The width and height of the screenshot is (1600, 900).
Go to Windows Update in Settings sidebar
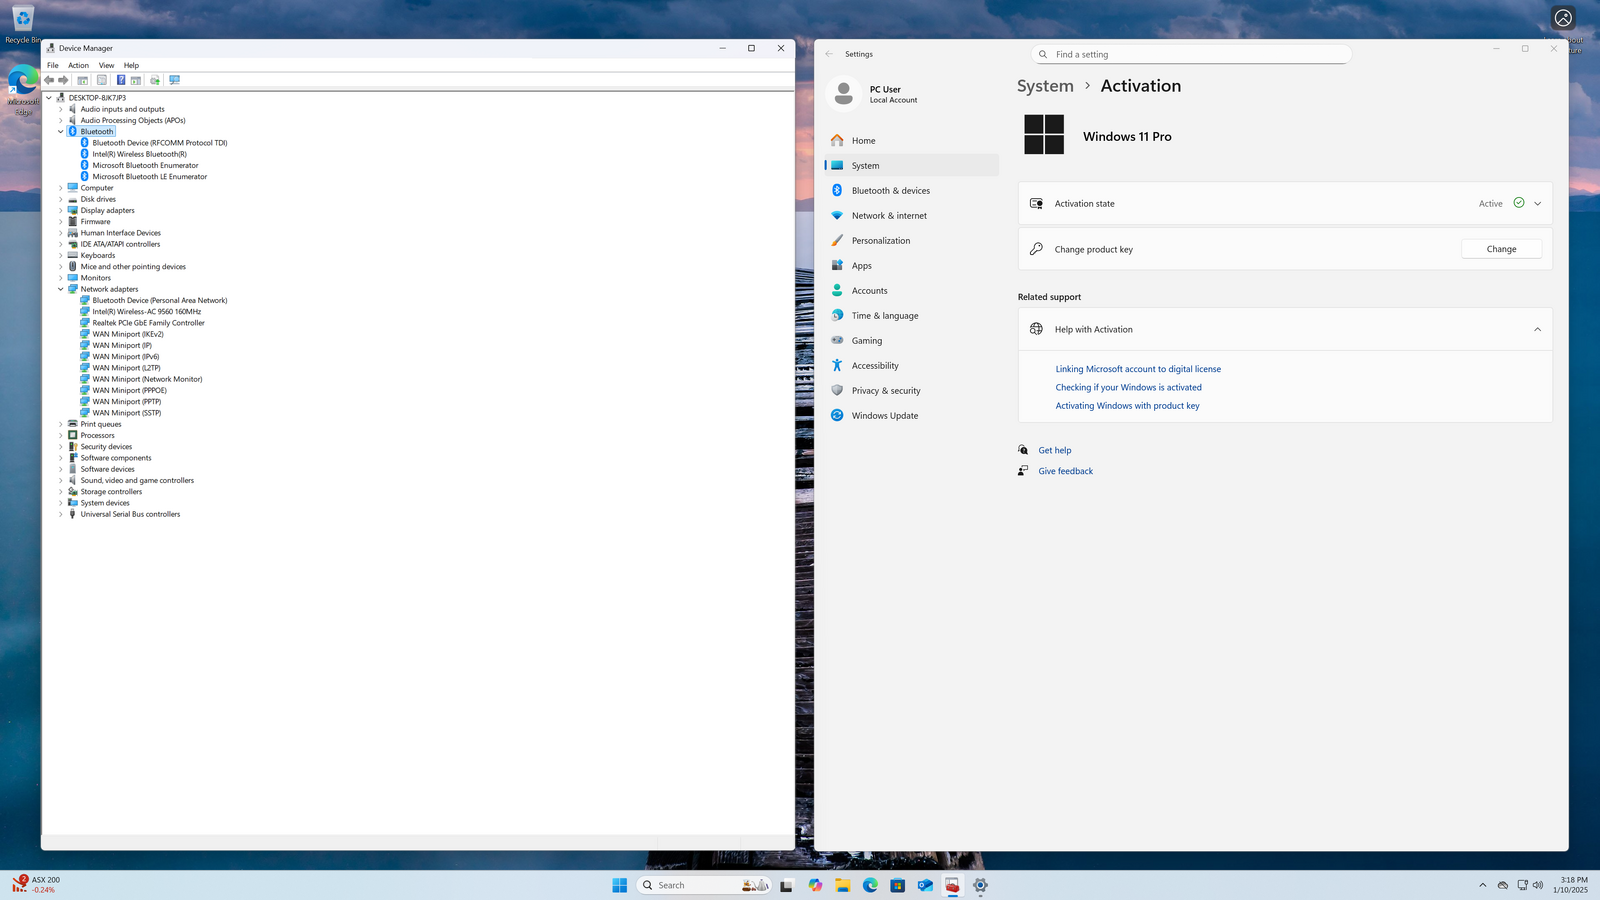(884, 416)
